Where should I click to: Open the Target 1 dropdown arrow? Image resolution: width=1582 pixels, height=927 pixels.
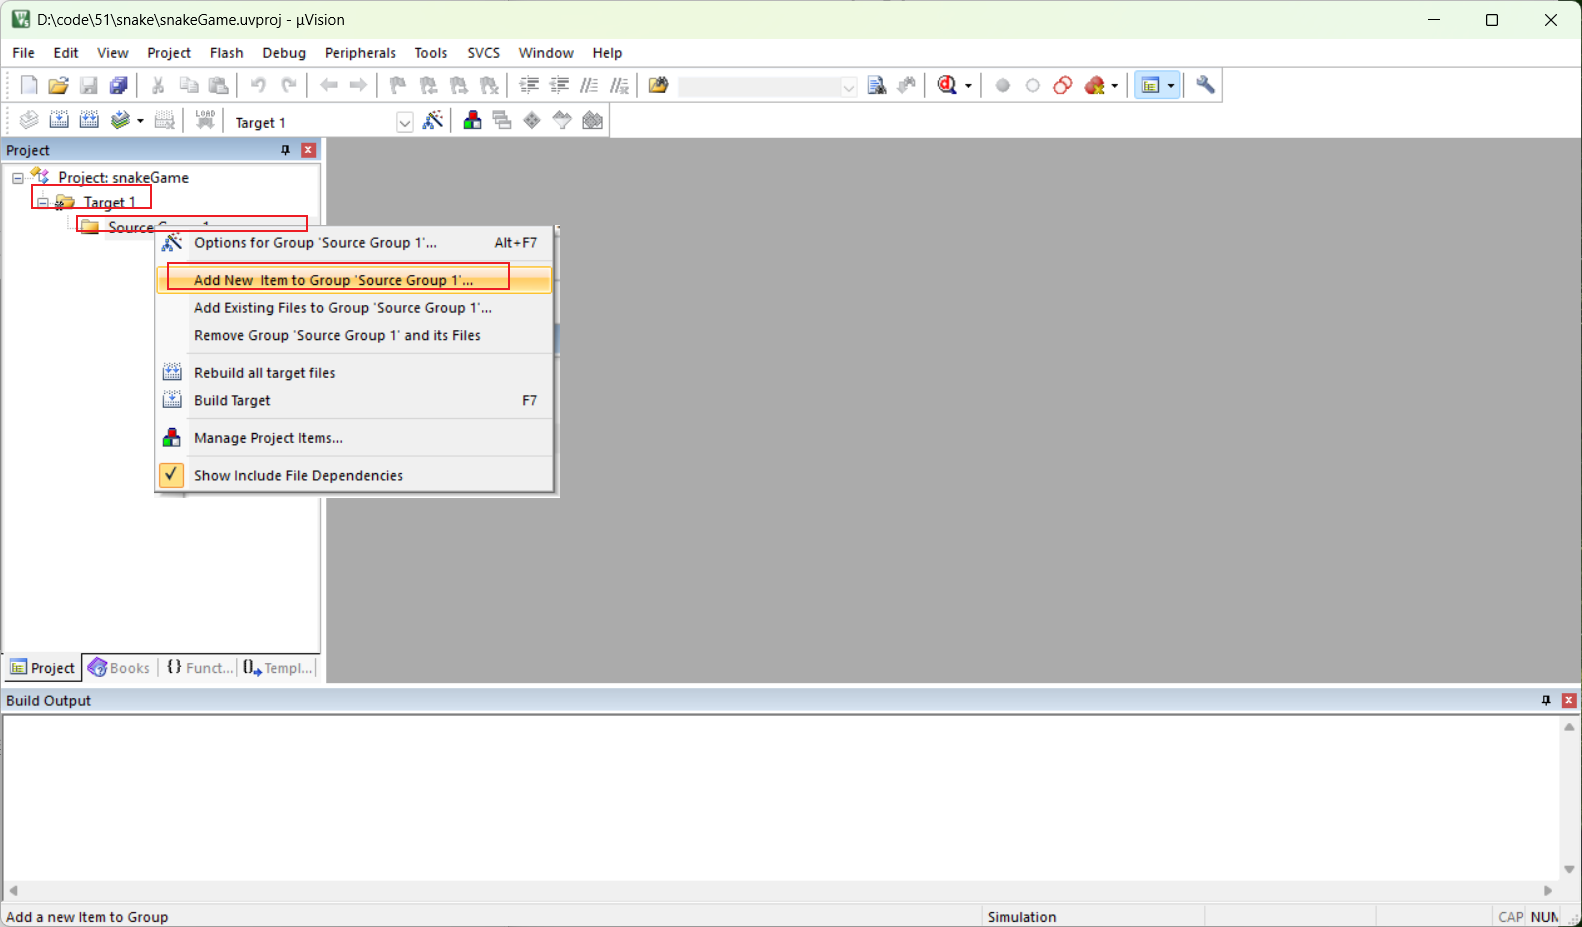[405, 123]
